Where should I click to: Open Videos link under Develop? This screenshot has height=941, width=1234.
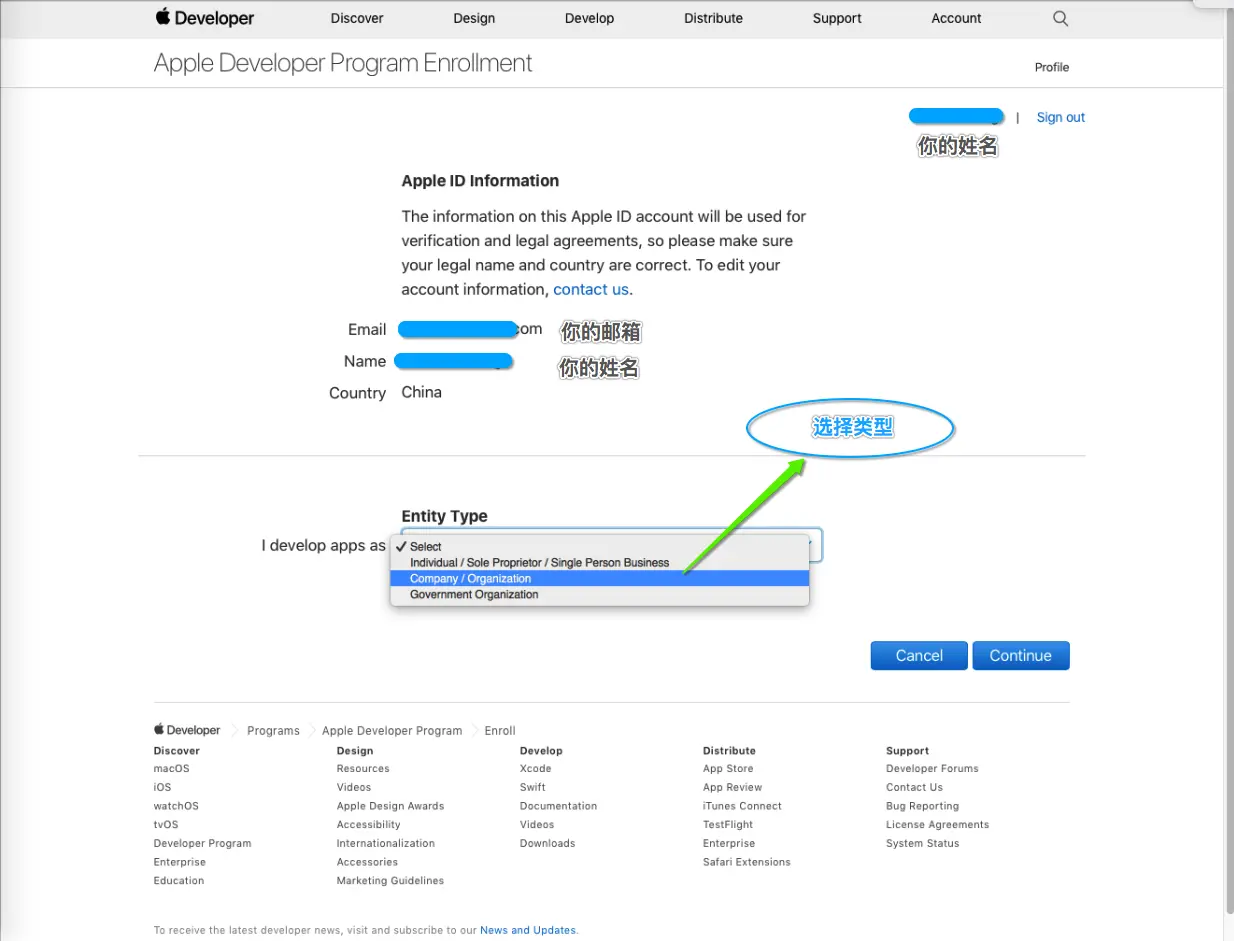tap(537, 825)
